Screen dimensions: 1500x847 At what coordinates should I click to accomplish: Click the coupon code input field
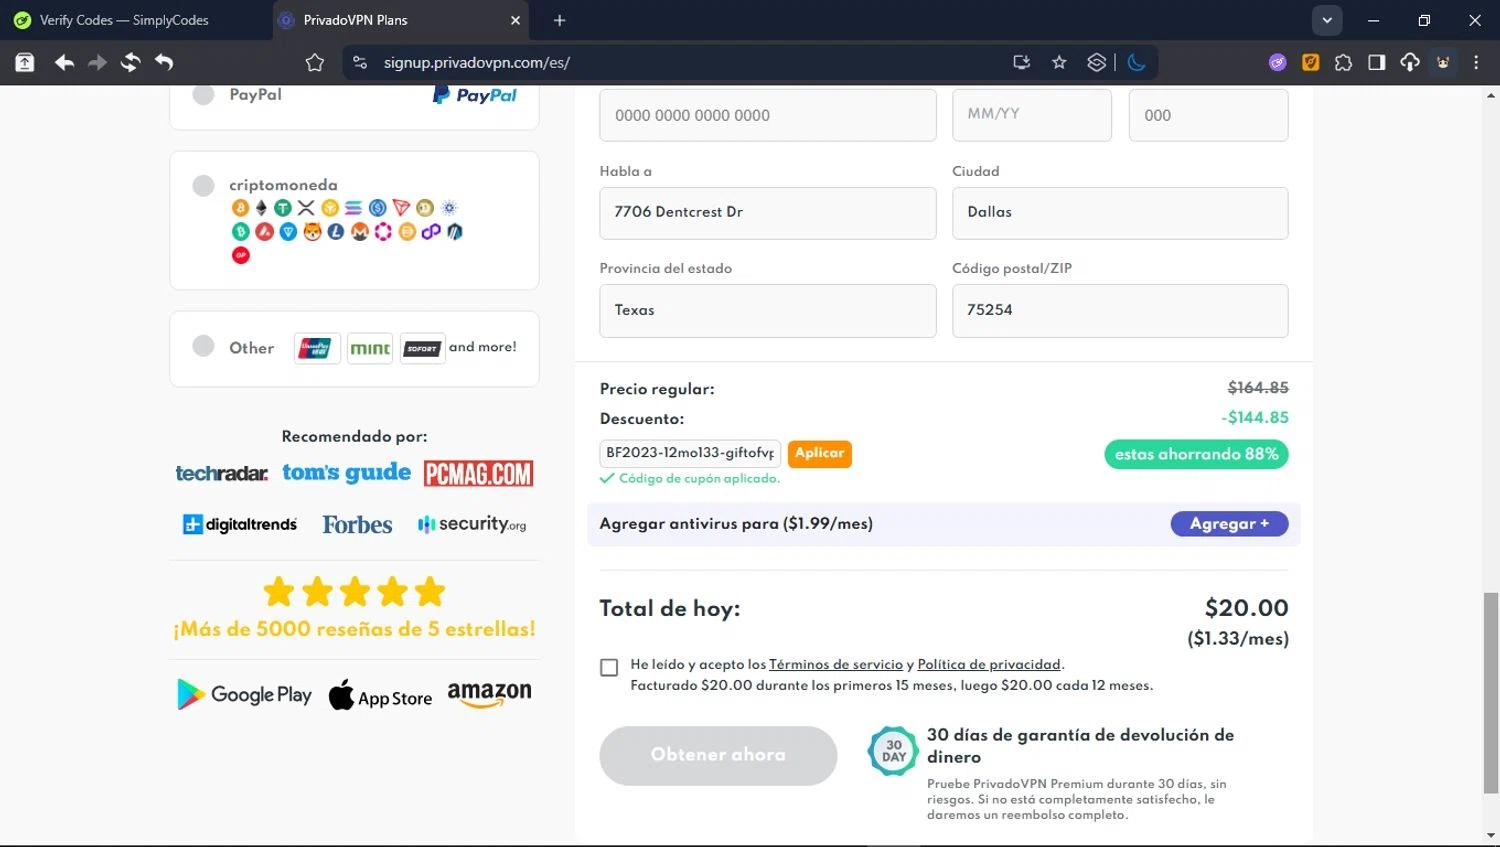coord(690,453)
